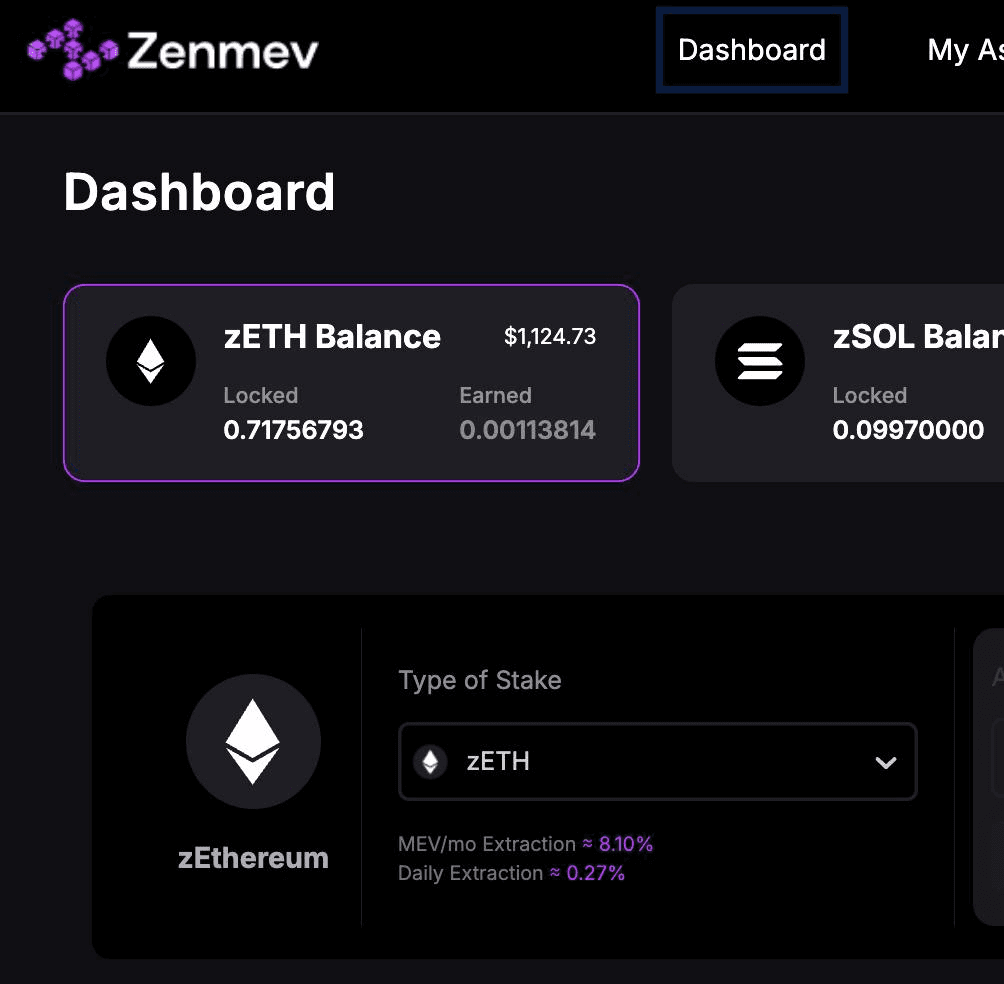Click the Ethereum icon on the zETH Balance card
1004x984 pixels.
click(x=150, y=361)
